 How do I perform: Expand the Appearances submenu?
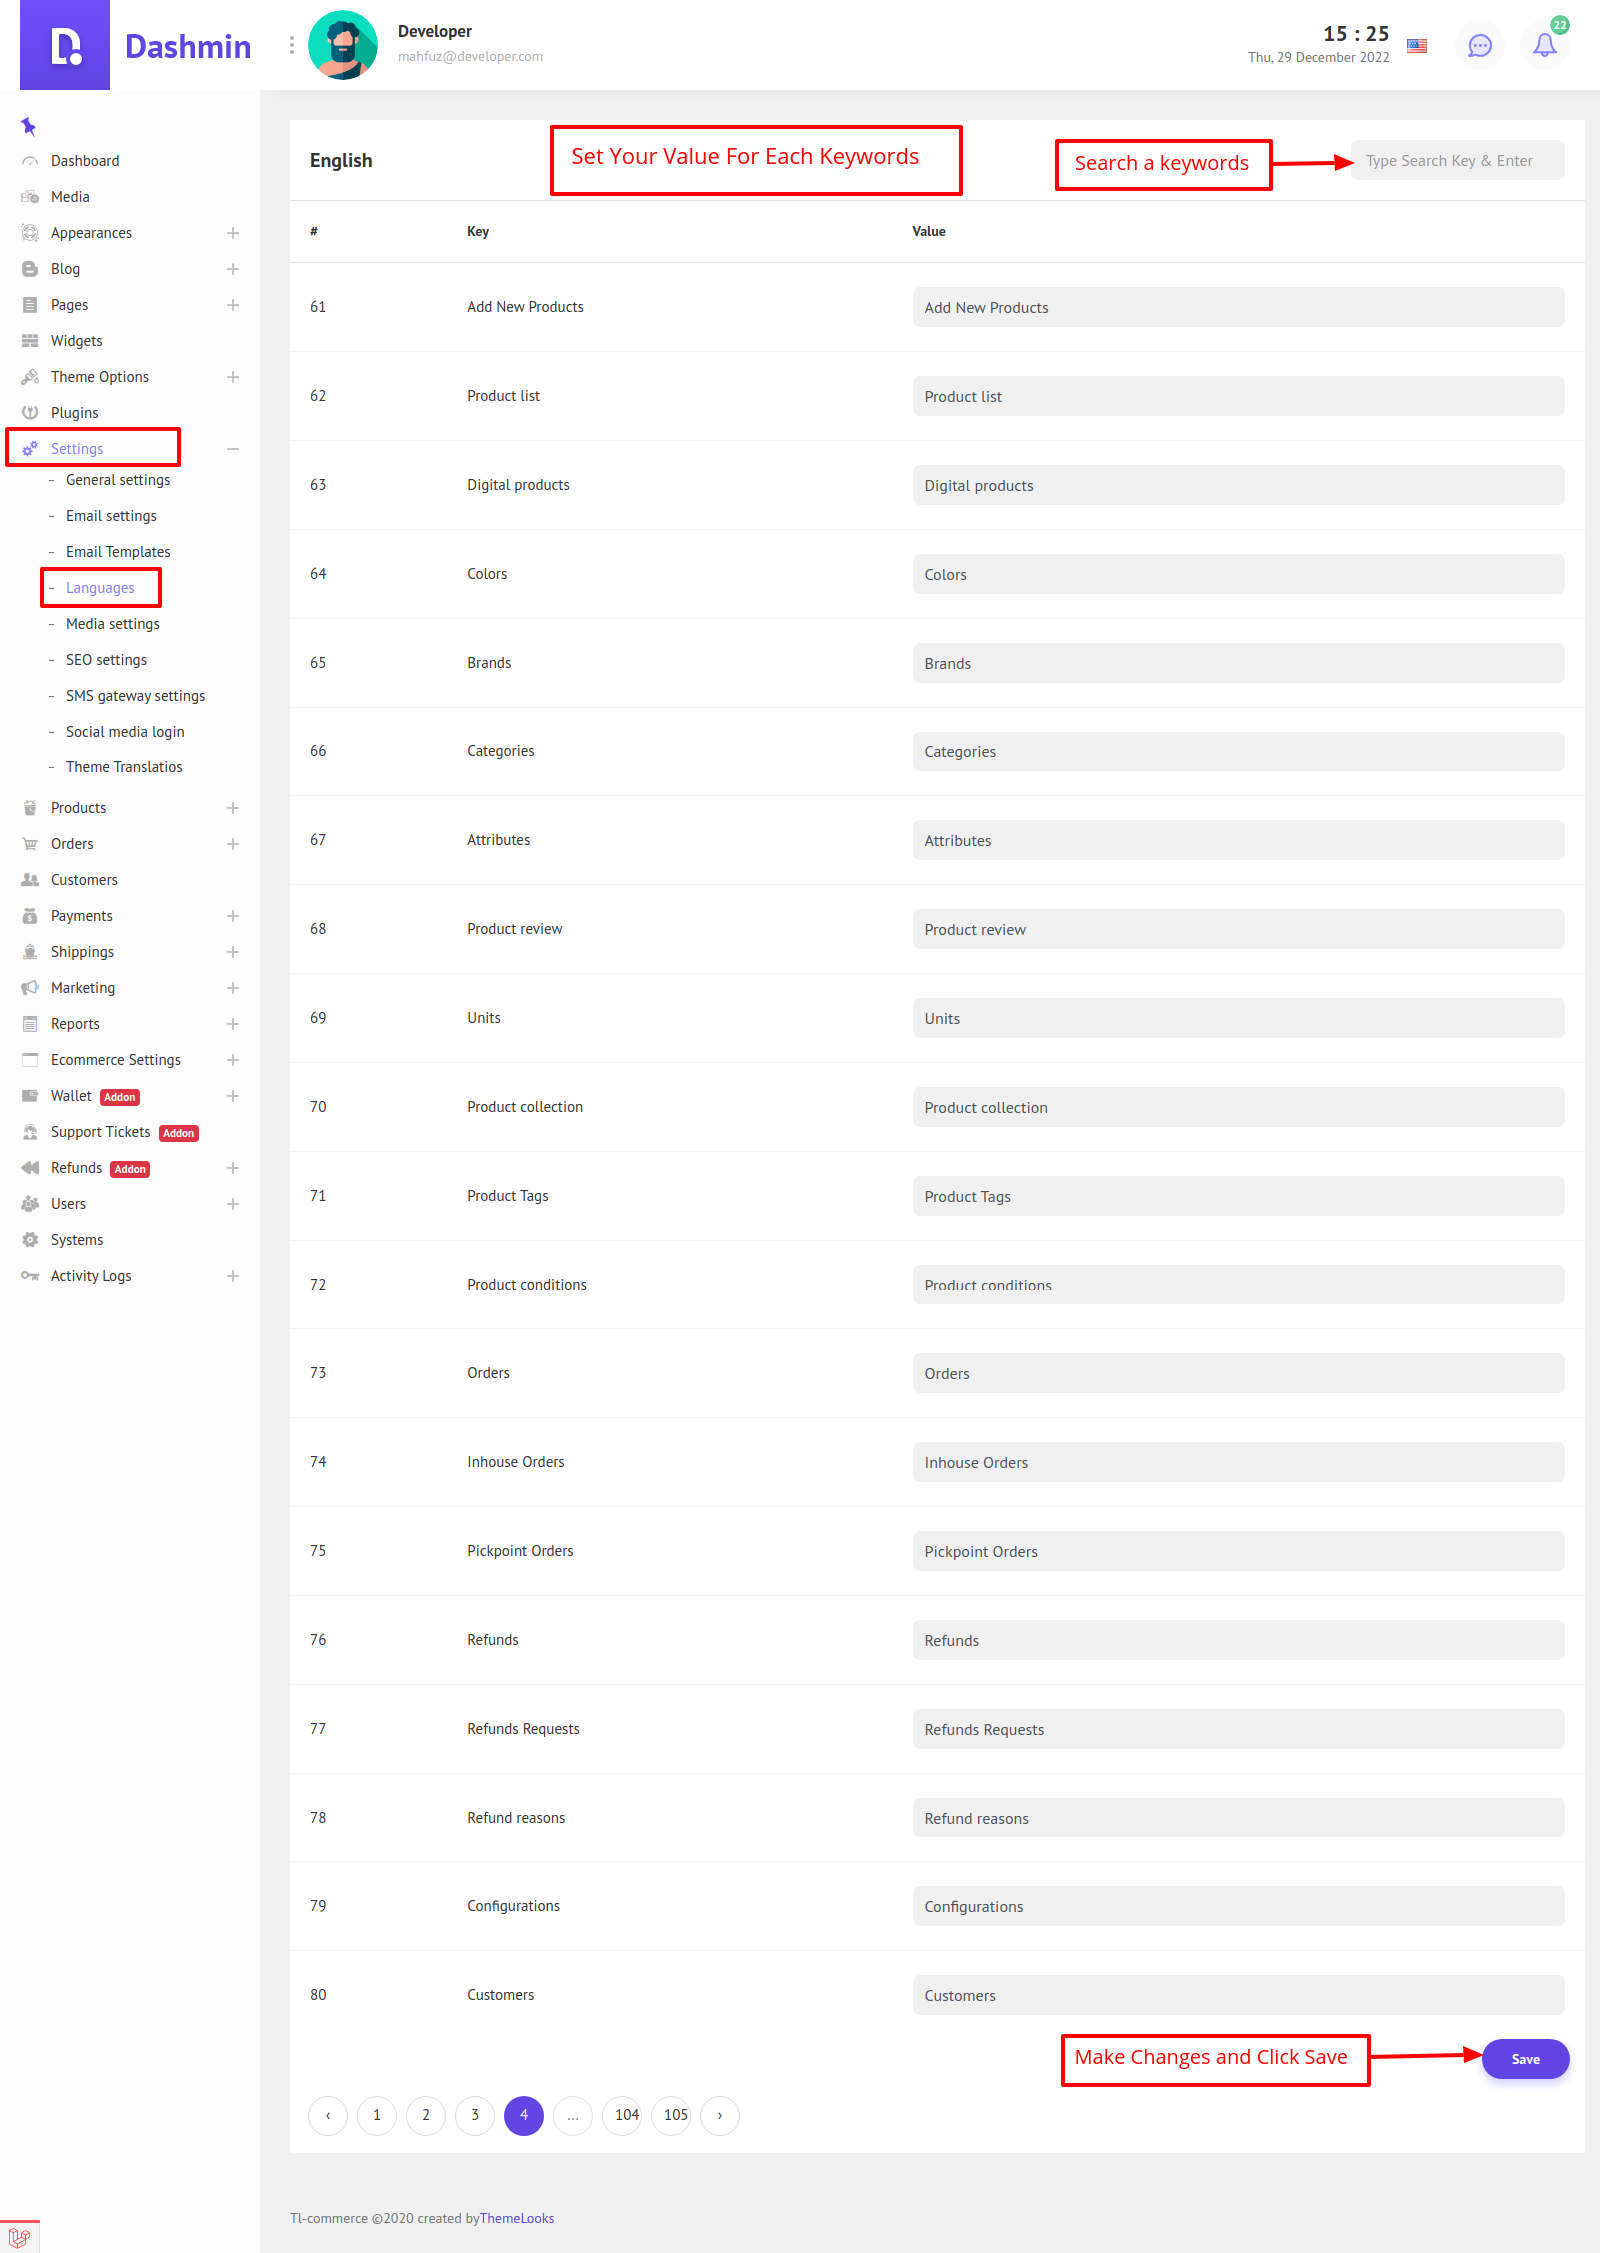click(232, 233)
